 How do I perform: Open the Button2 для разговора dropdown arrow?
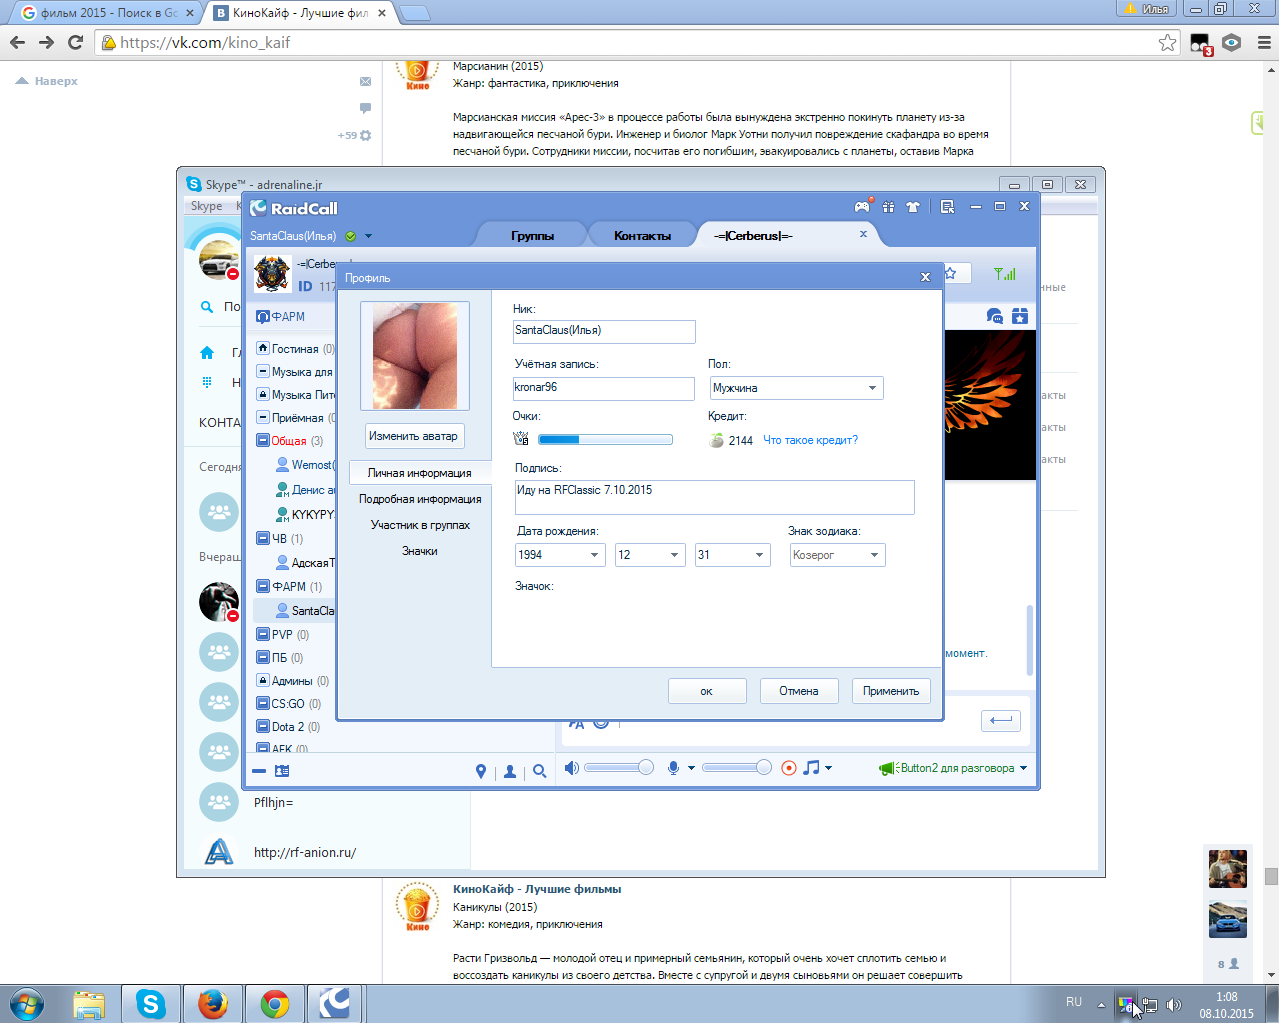(1023, 768)
